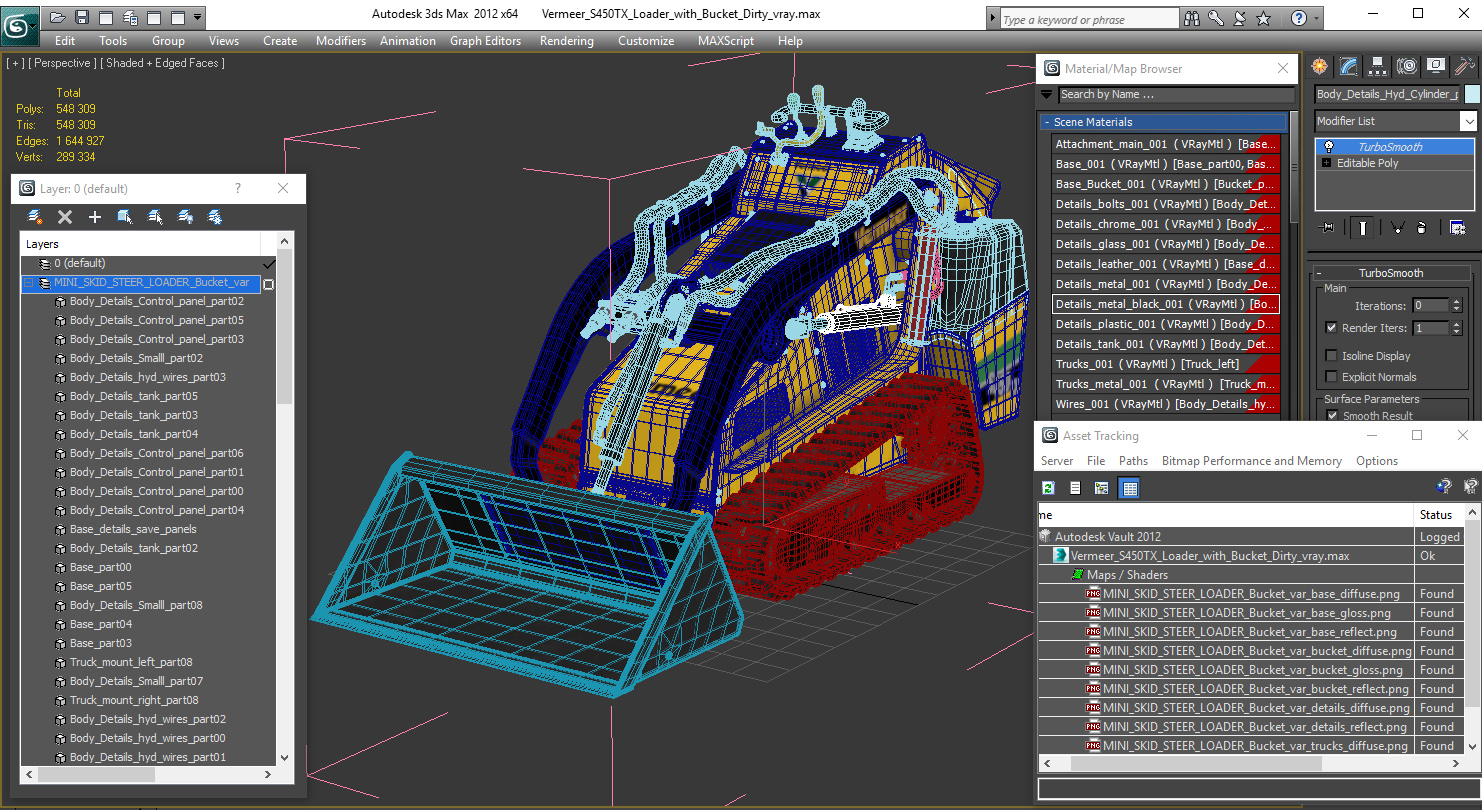Click the Open File icon in quick access toolbar
Viewport: 1482px width, 810px height.
pos(58,17)
